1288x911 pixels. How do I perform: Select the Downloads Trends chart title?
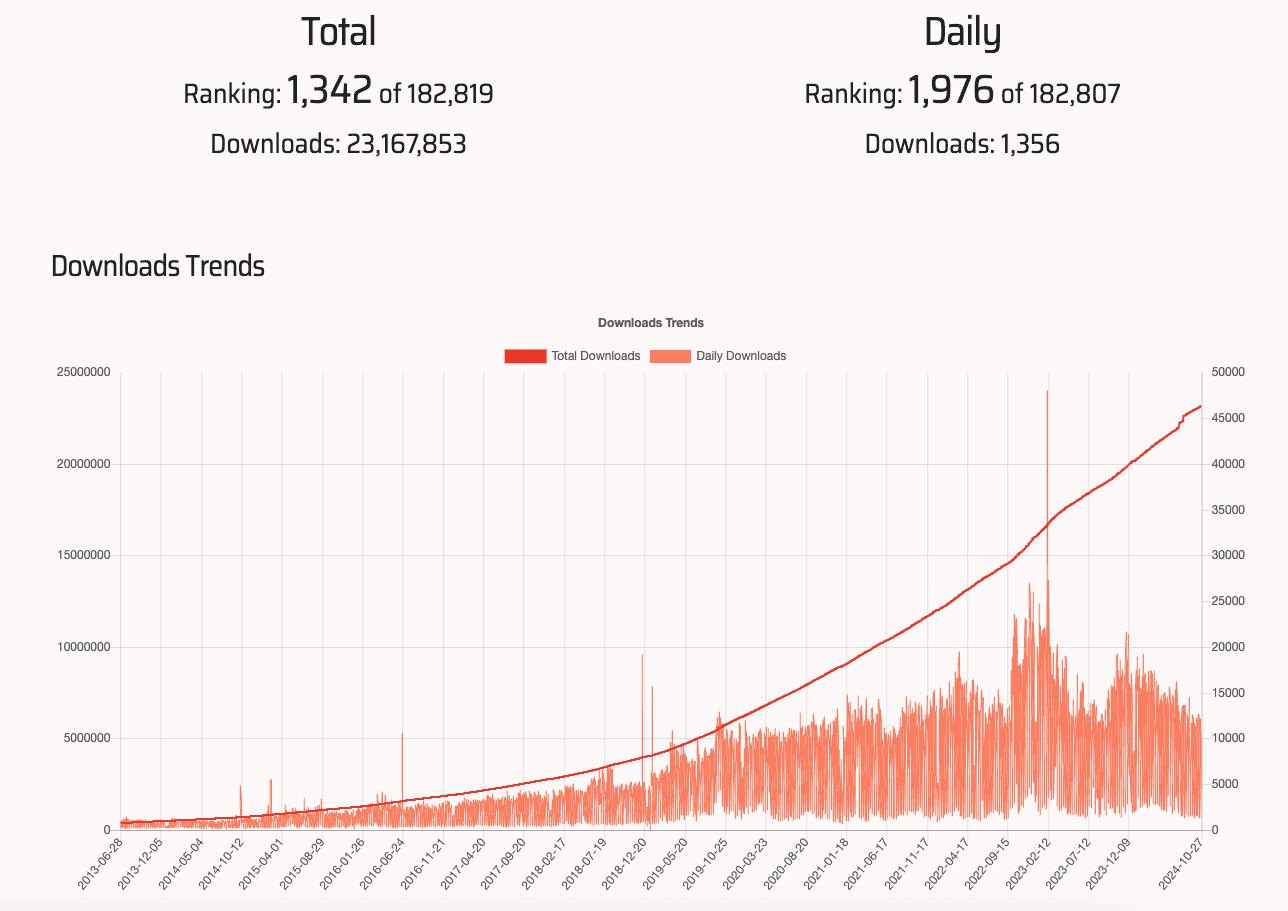tap(651, 322)
